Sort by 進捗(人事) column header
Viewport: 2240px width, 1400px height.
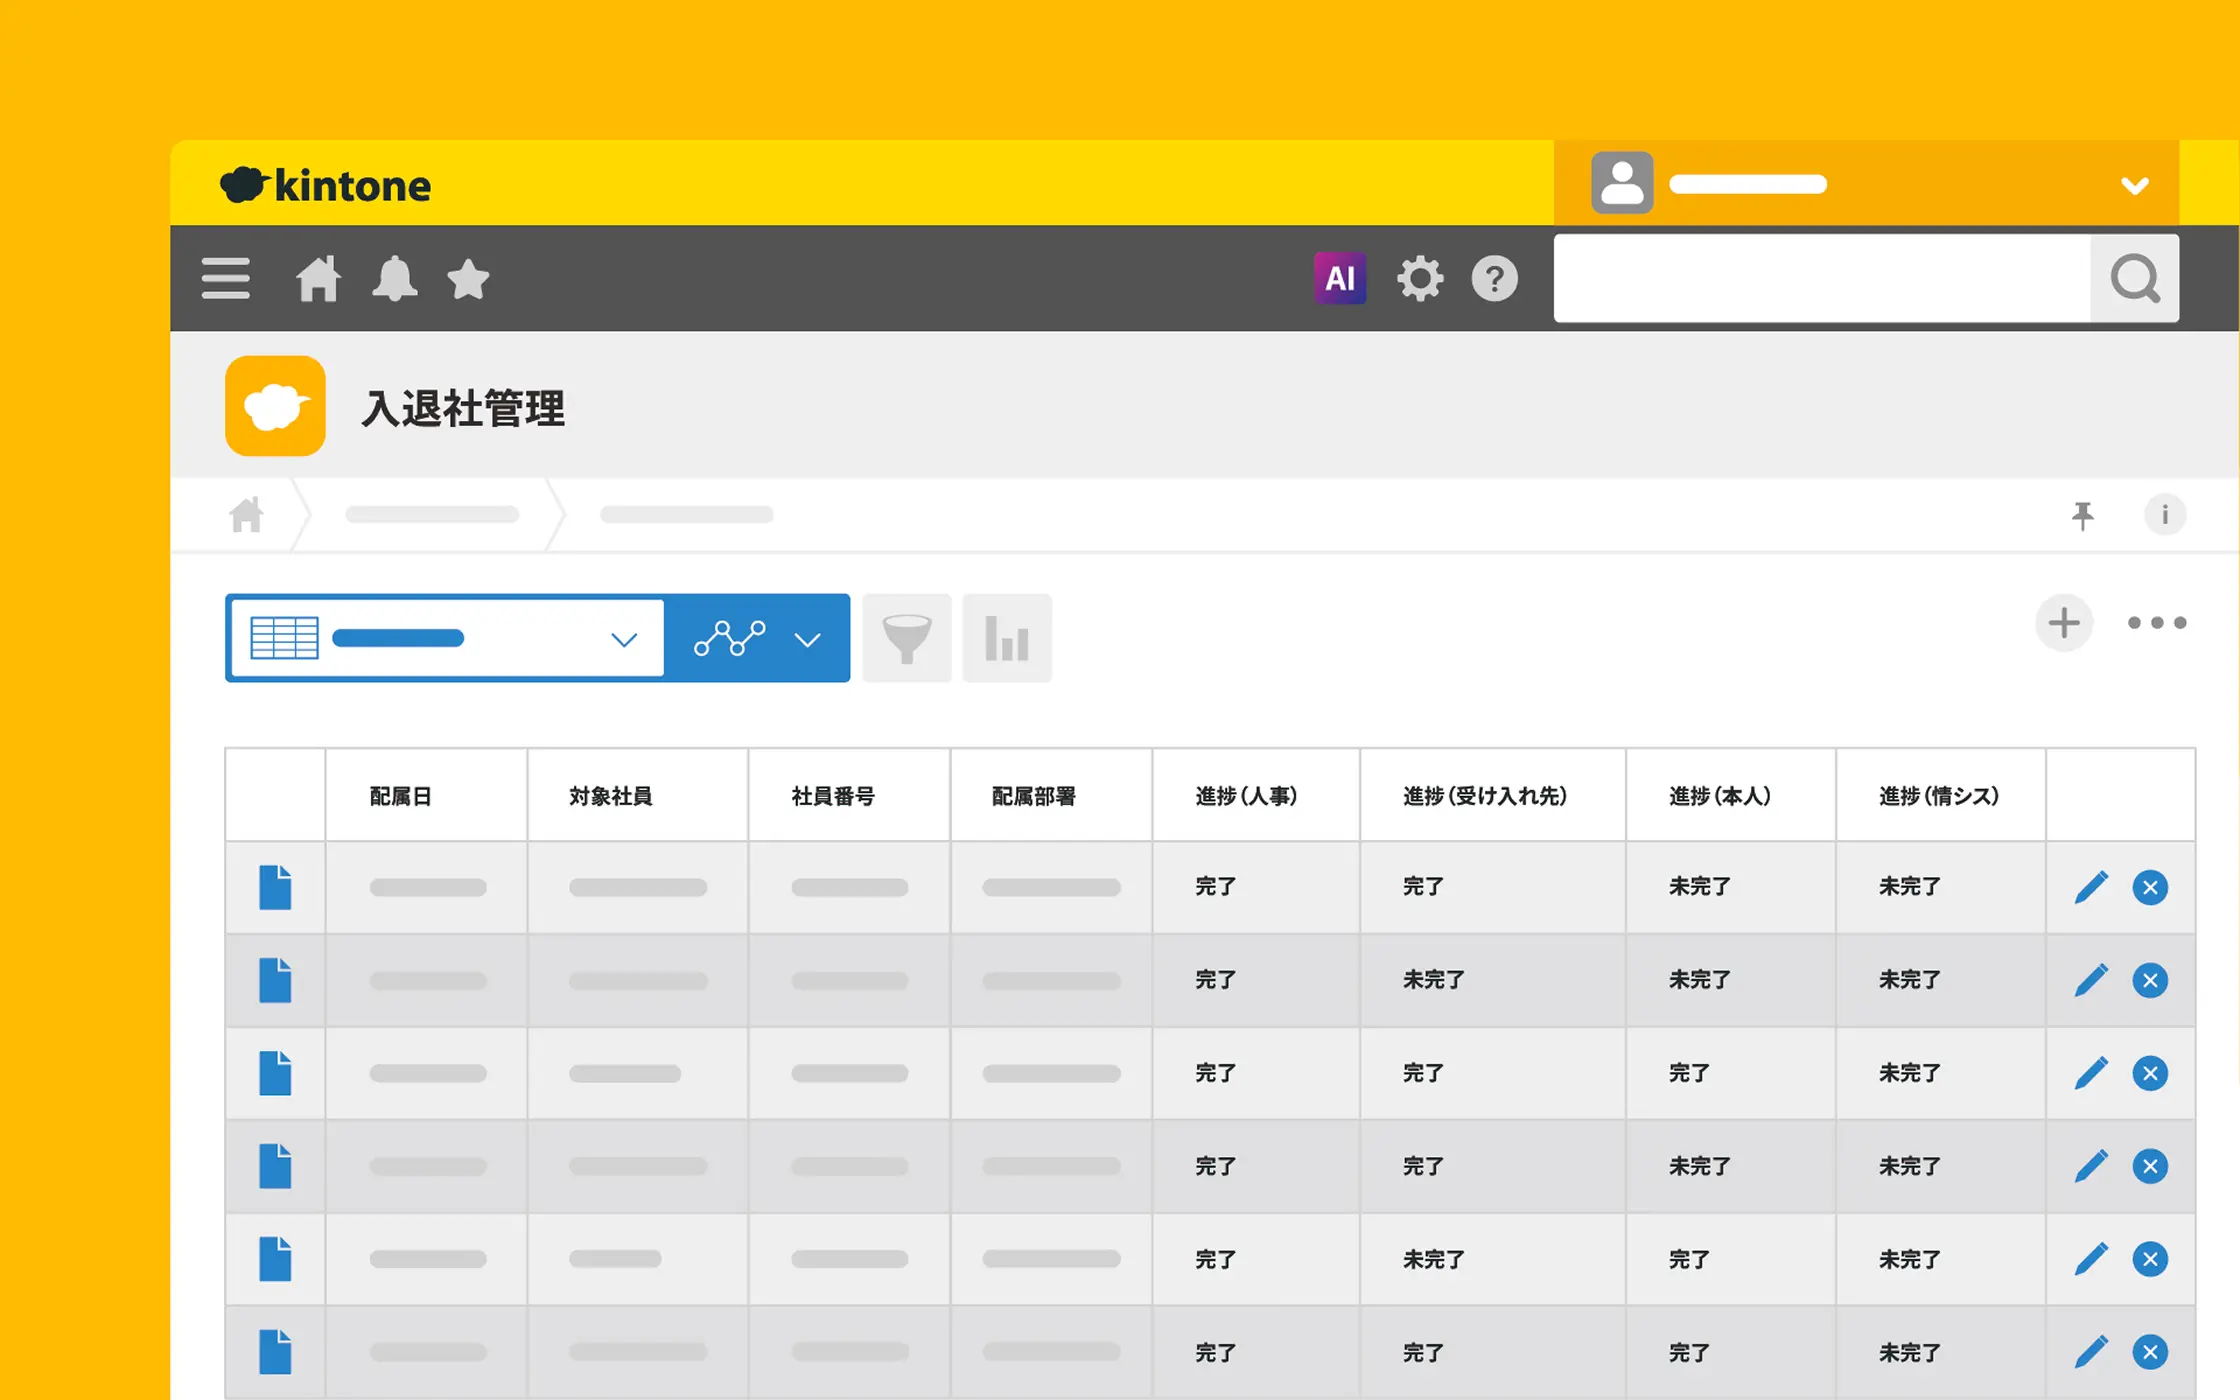(x=1246, y=796)
